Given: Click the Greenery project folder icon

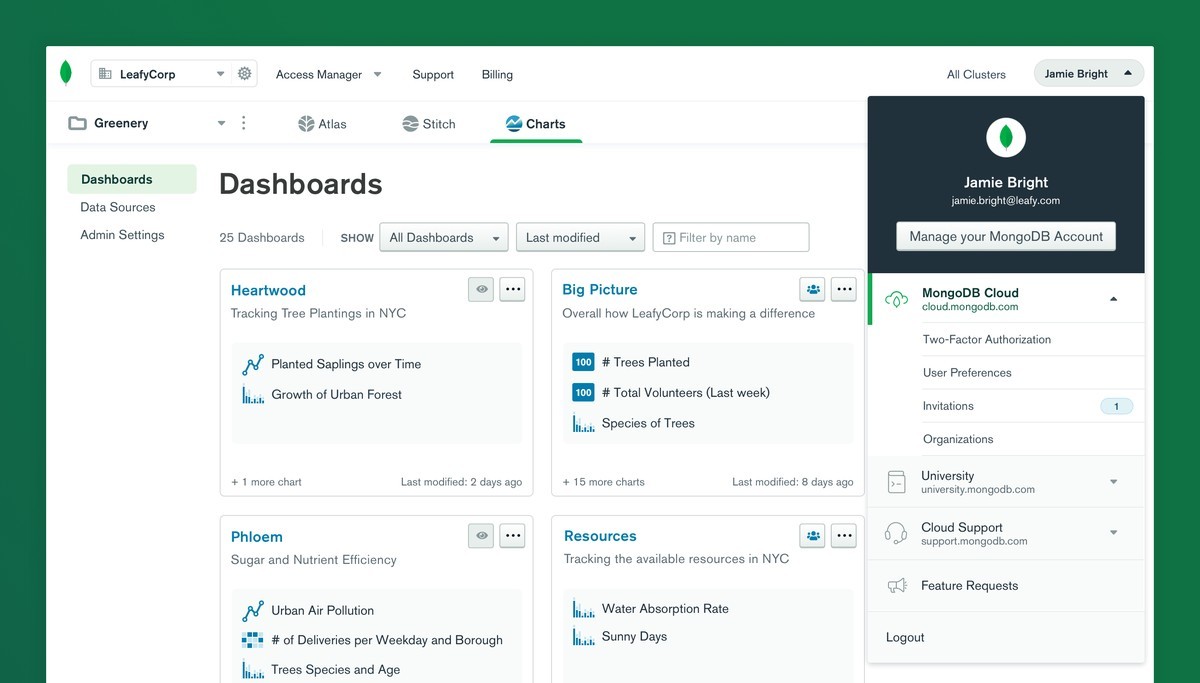Looking at the screenshot, I should click(77, 123).
